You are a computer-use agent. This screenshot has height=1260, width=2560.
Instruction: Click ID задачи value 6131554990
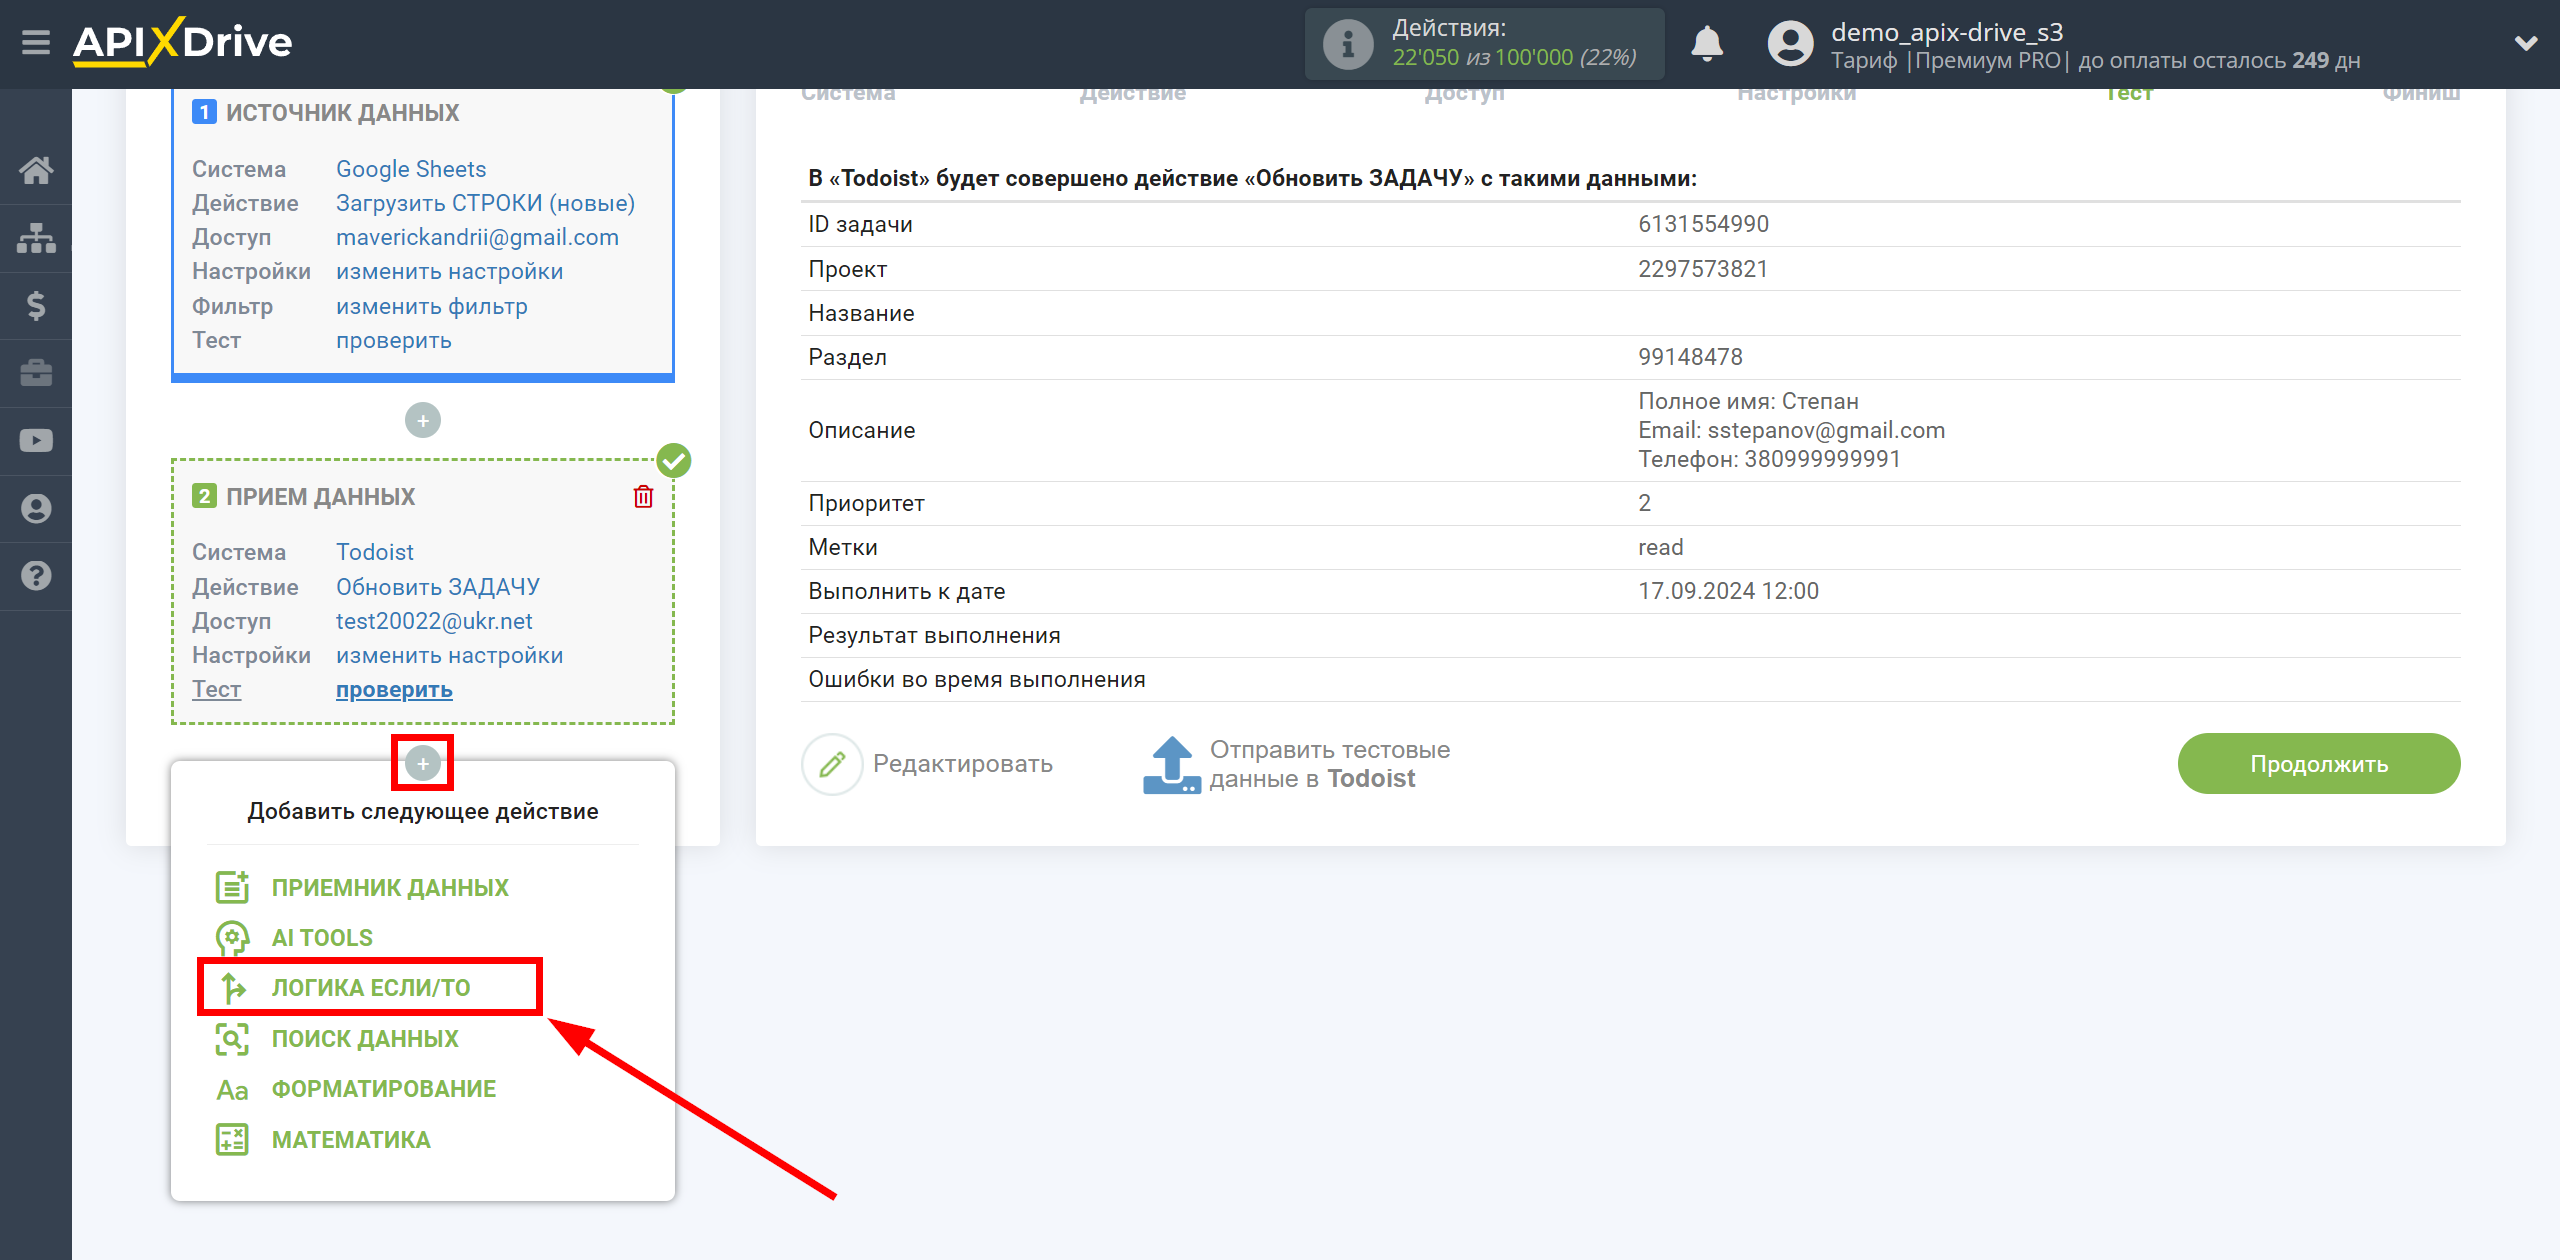pos(1703,224)
